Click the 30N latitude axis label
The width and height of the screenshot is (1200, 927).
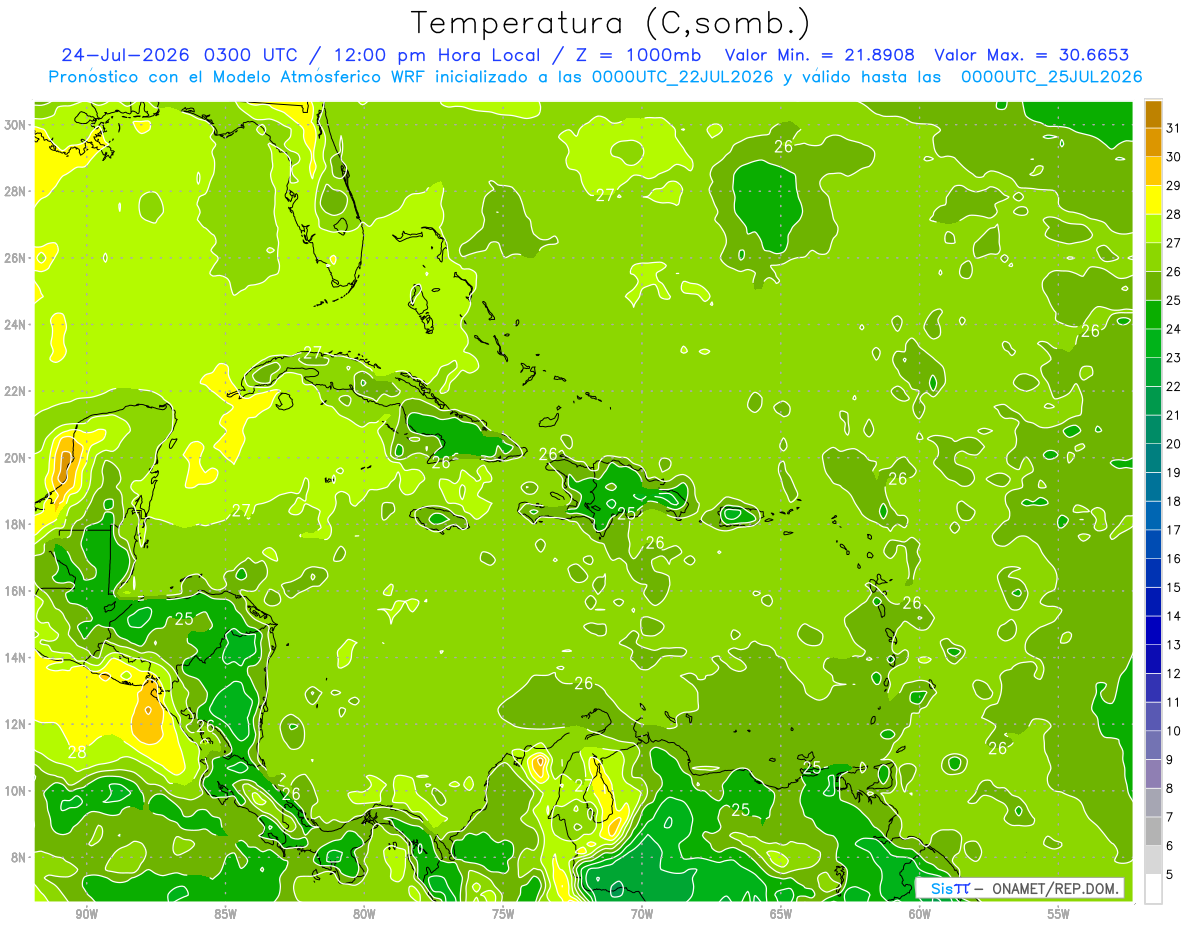[x=16, y=124]
